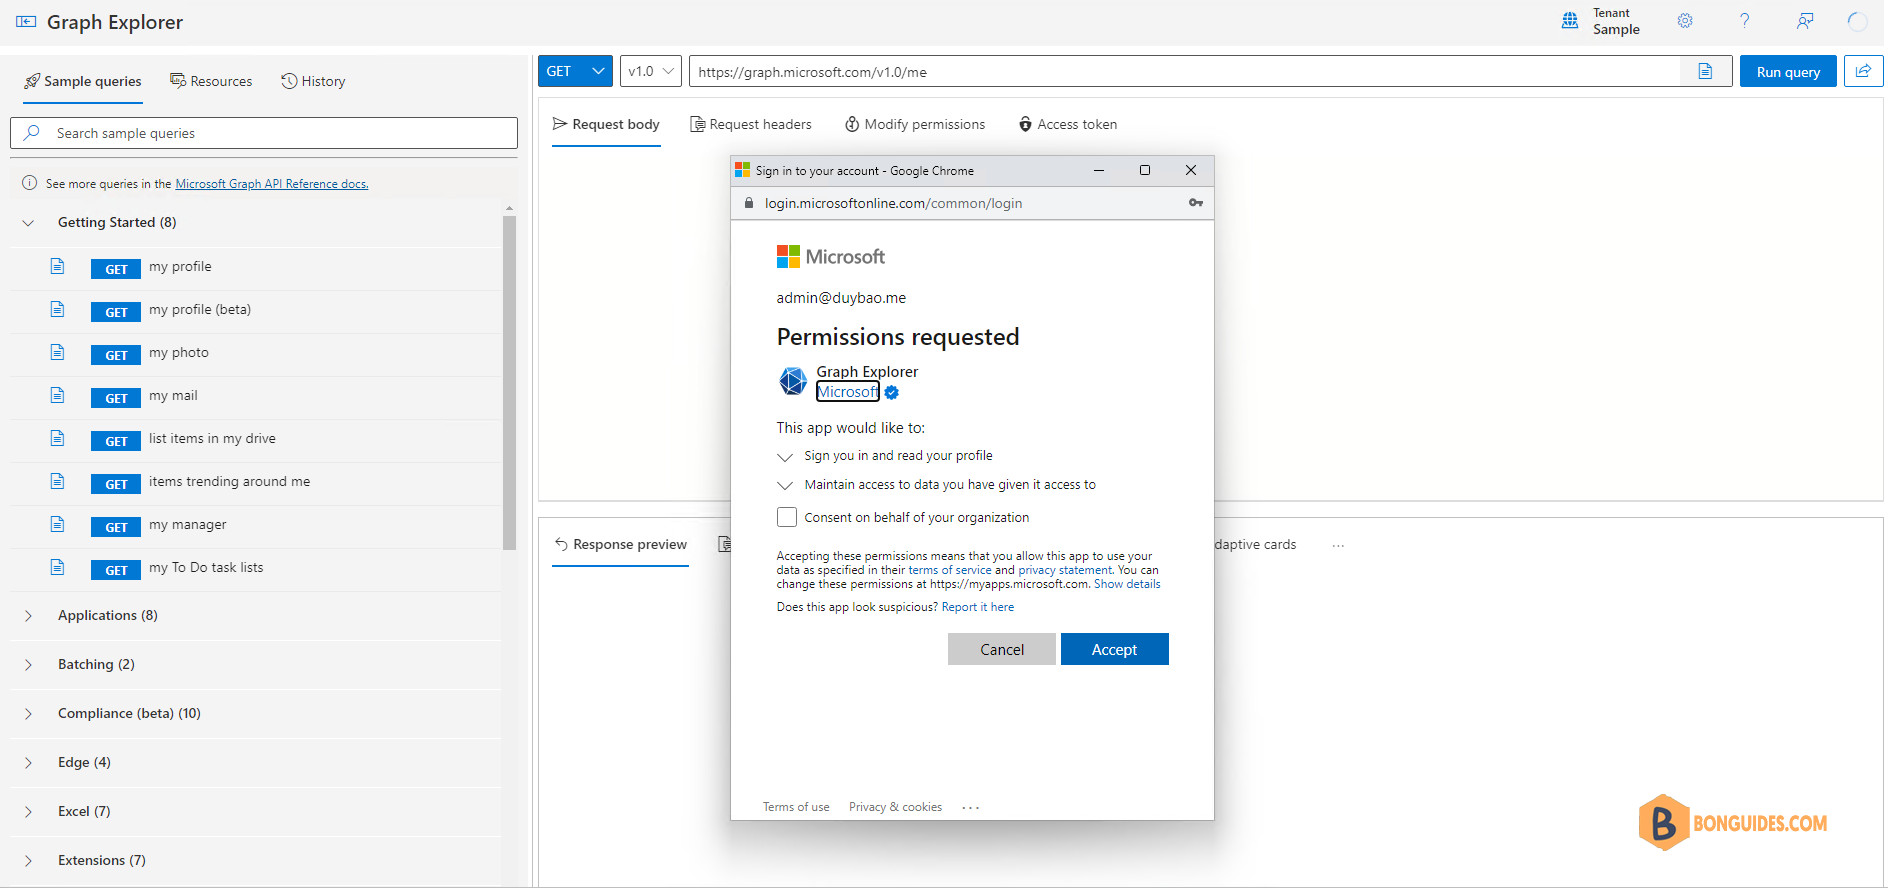Open the Request headers tab
1888x888 pixels.
coord(751,124)
